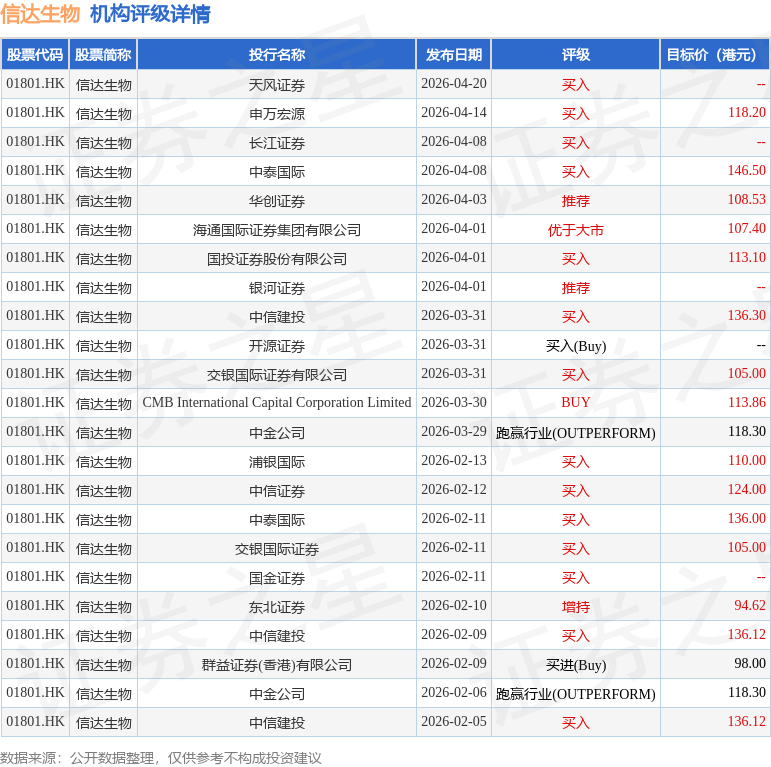Click the 增持 rating

(576, 607)
